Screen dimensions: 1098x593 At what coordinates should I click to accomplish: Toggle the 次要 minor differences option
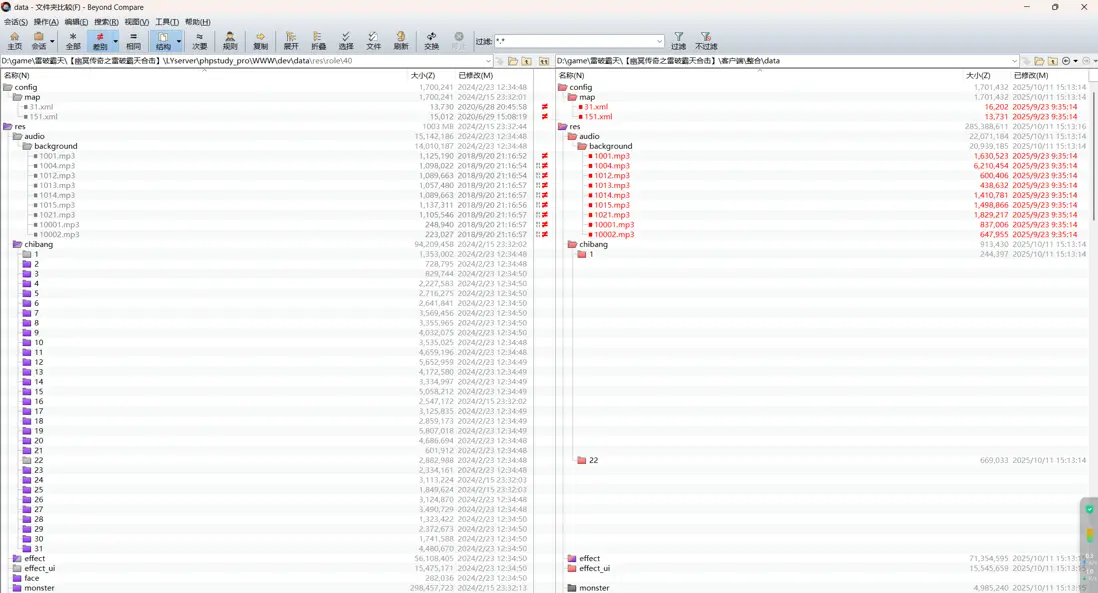[200, 41]
